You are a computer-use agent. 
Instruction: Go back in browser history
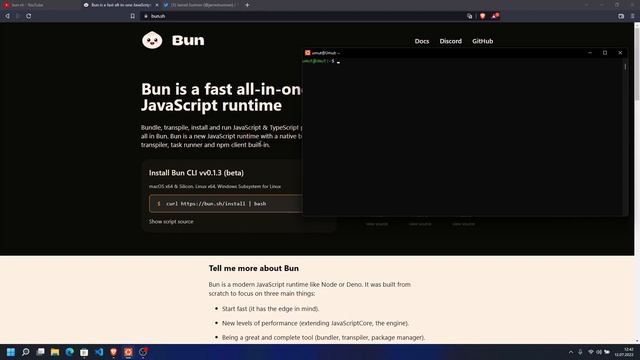pyautogui.click(x=7, y=16)
